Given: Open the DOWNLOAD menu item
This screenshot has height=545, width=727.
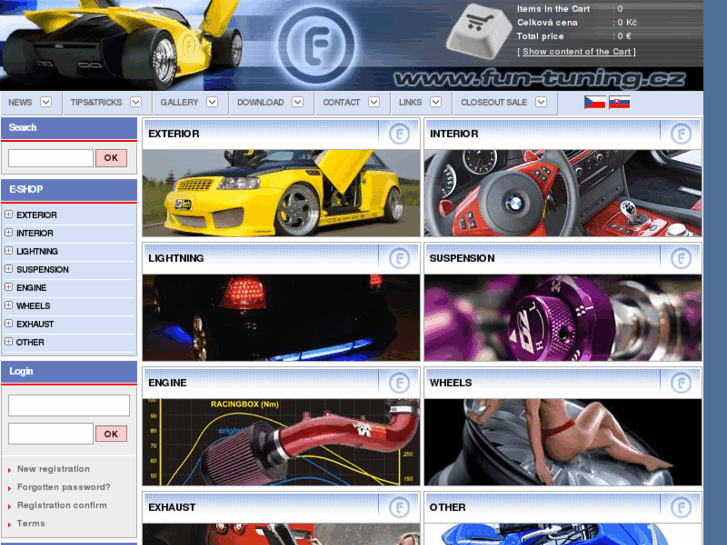Looking at the screenshot, I should pos(261,103).
